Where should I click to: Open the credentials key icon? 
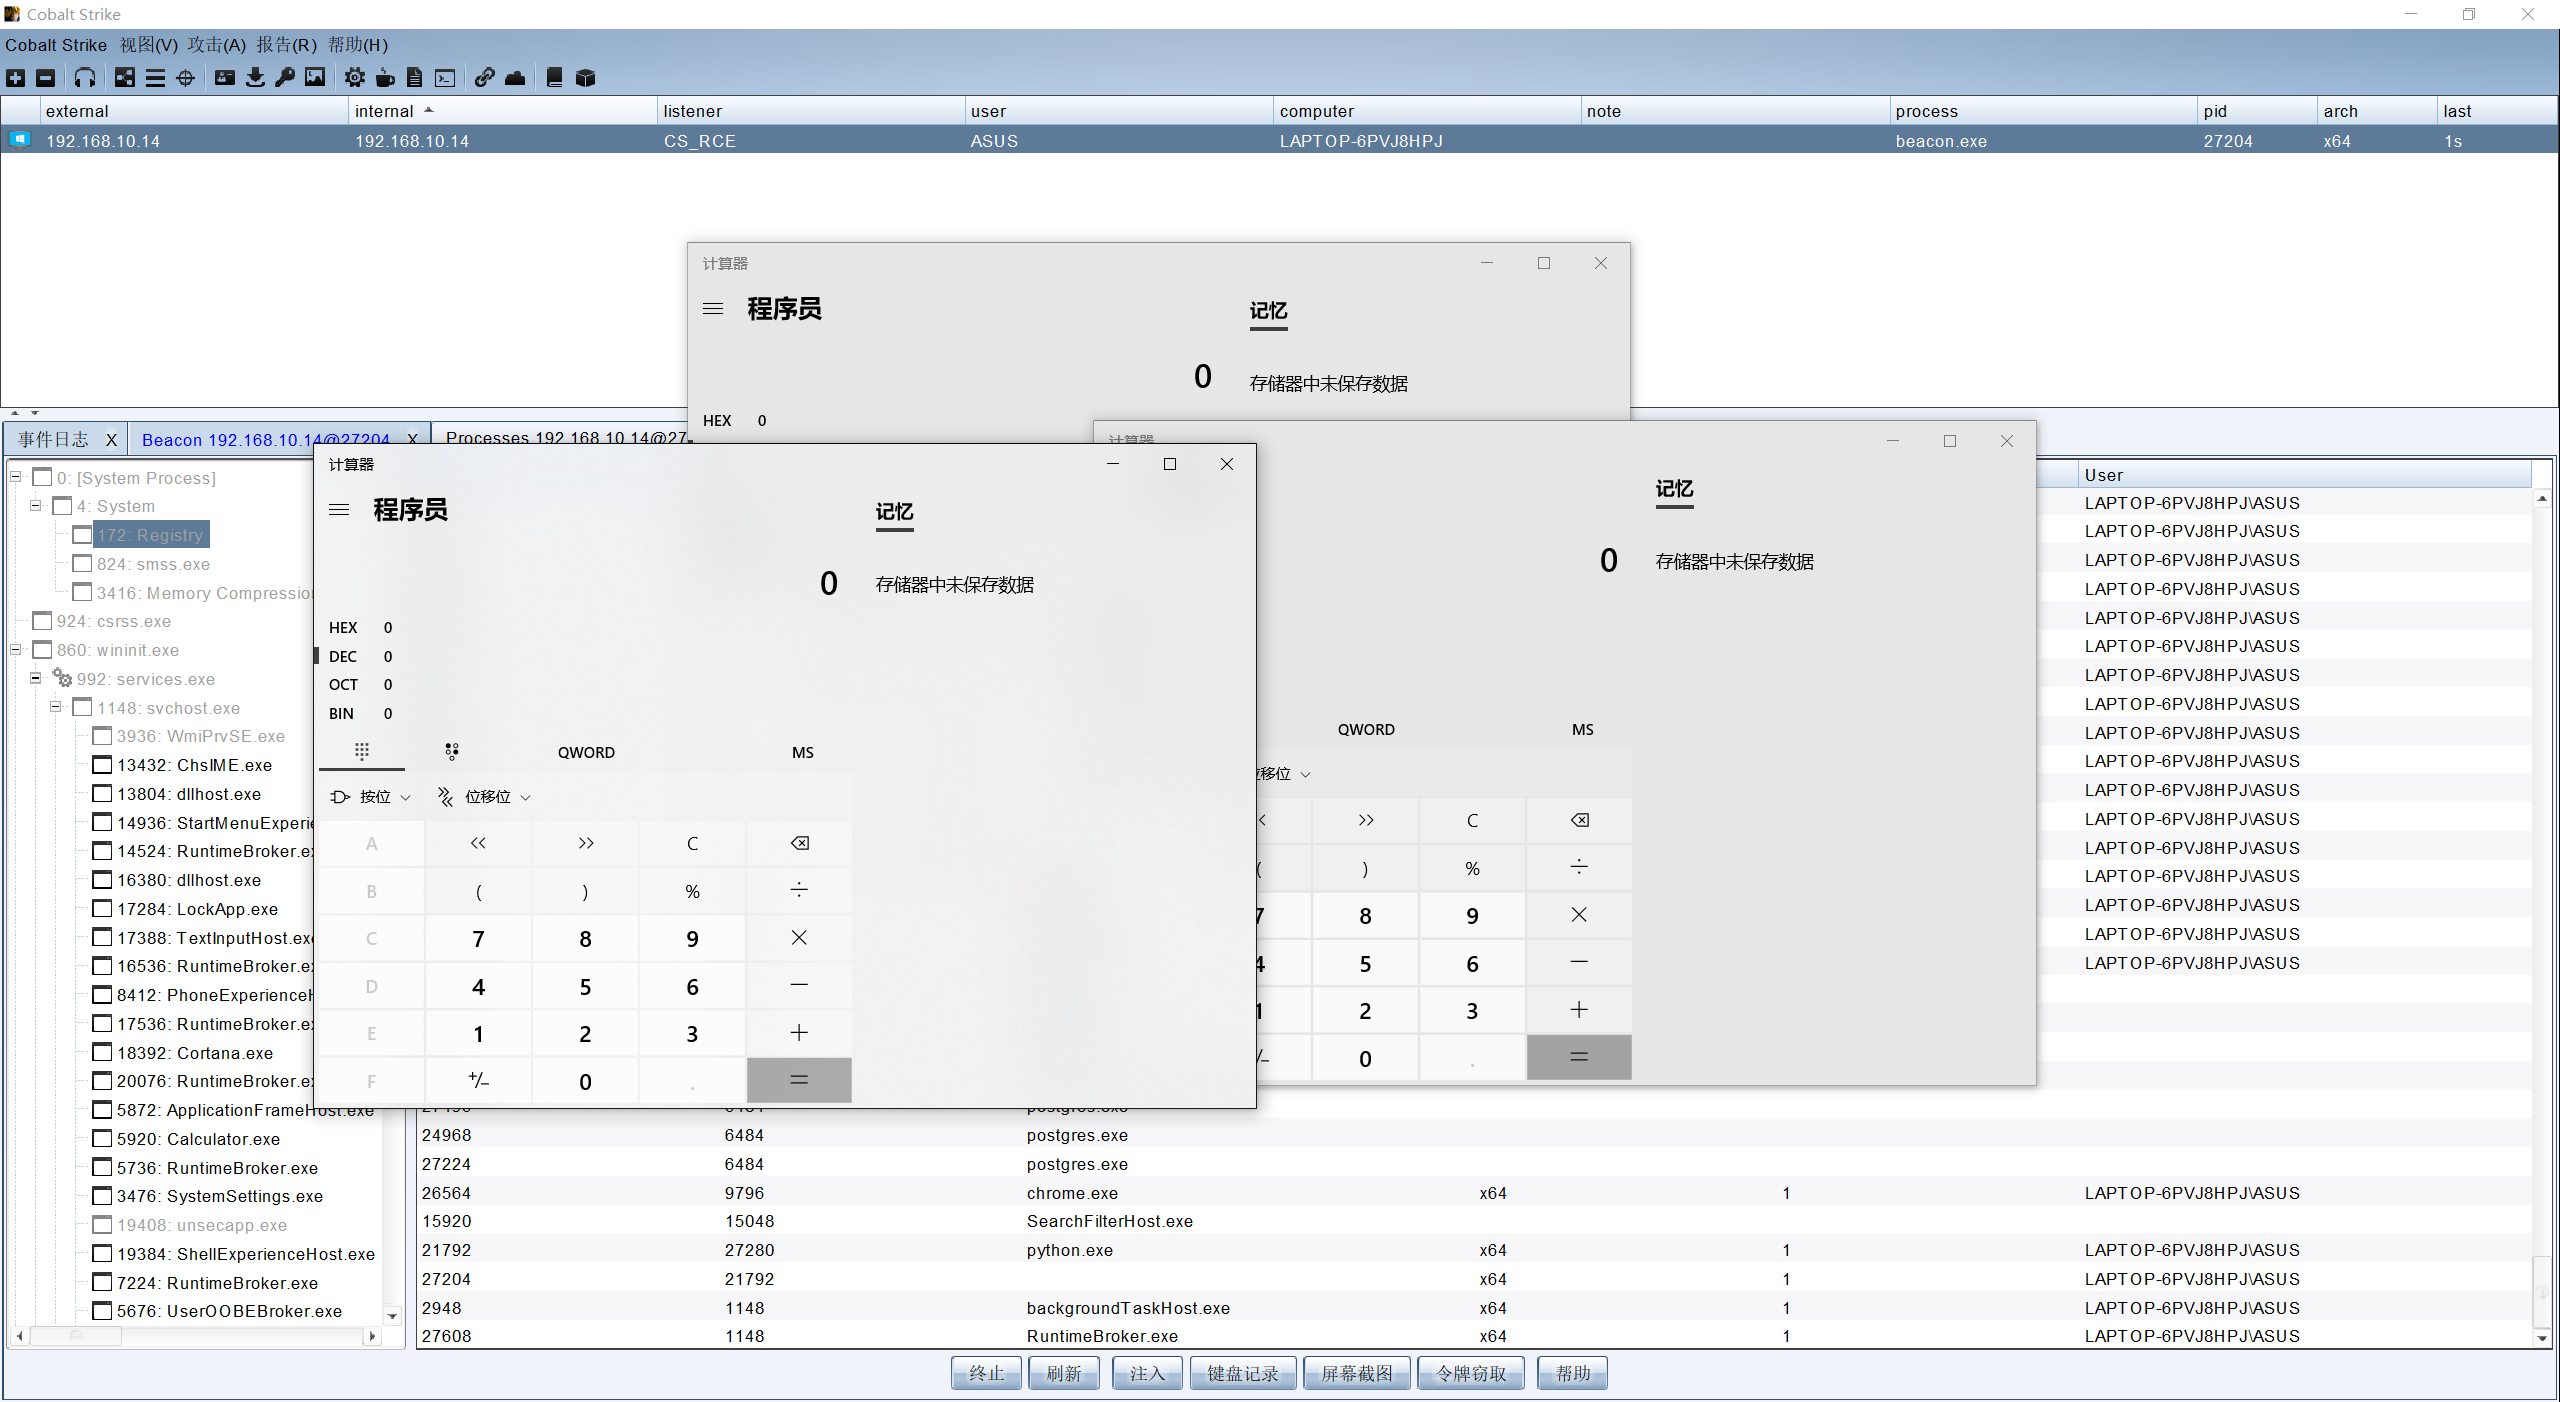(x=285, y=78)
